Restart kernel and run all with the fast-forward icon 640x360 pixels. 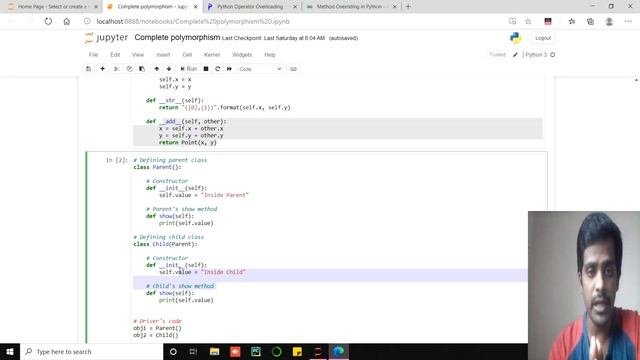click(x=229, y=69)
